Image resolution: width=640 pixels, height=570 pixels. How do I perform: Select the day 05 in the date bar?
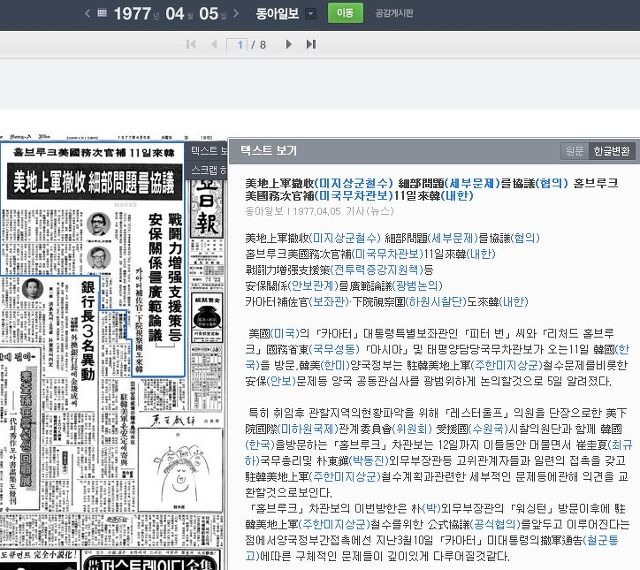click(209, 13)
